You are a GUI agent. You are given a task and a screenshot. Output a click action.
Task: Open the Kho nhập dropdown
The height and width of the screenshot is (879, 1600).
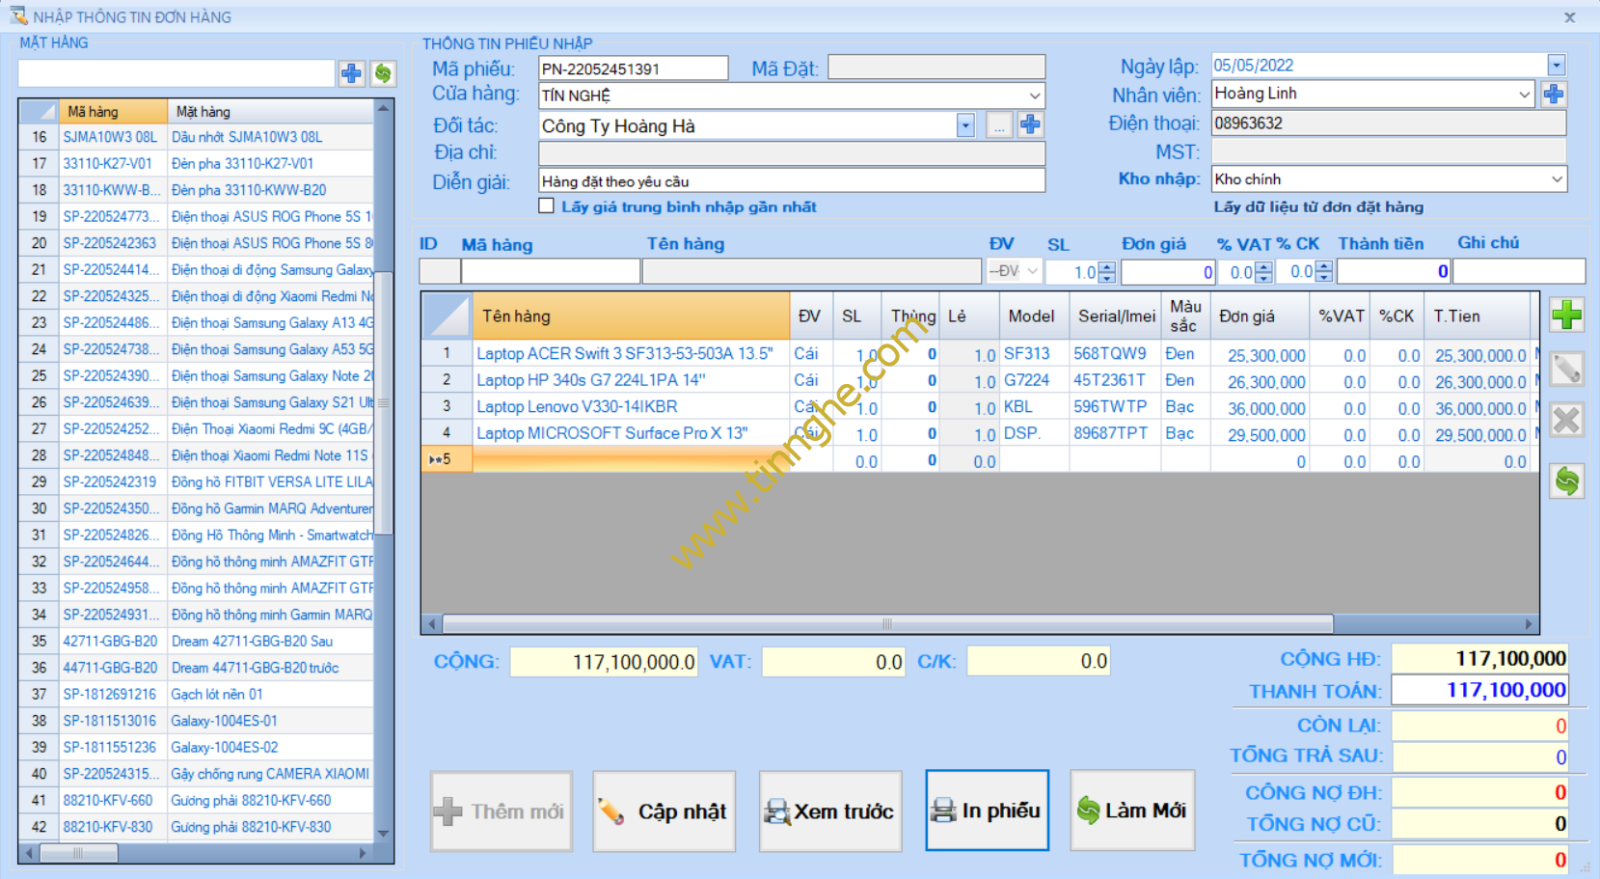(1557, 180)
